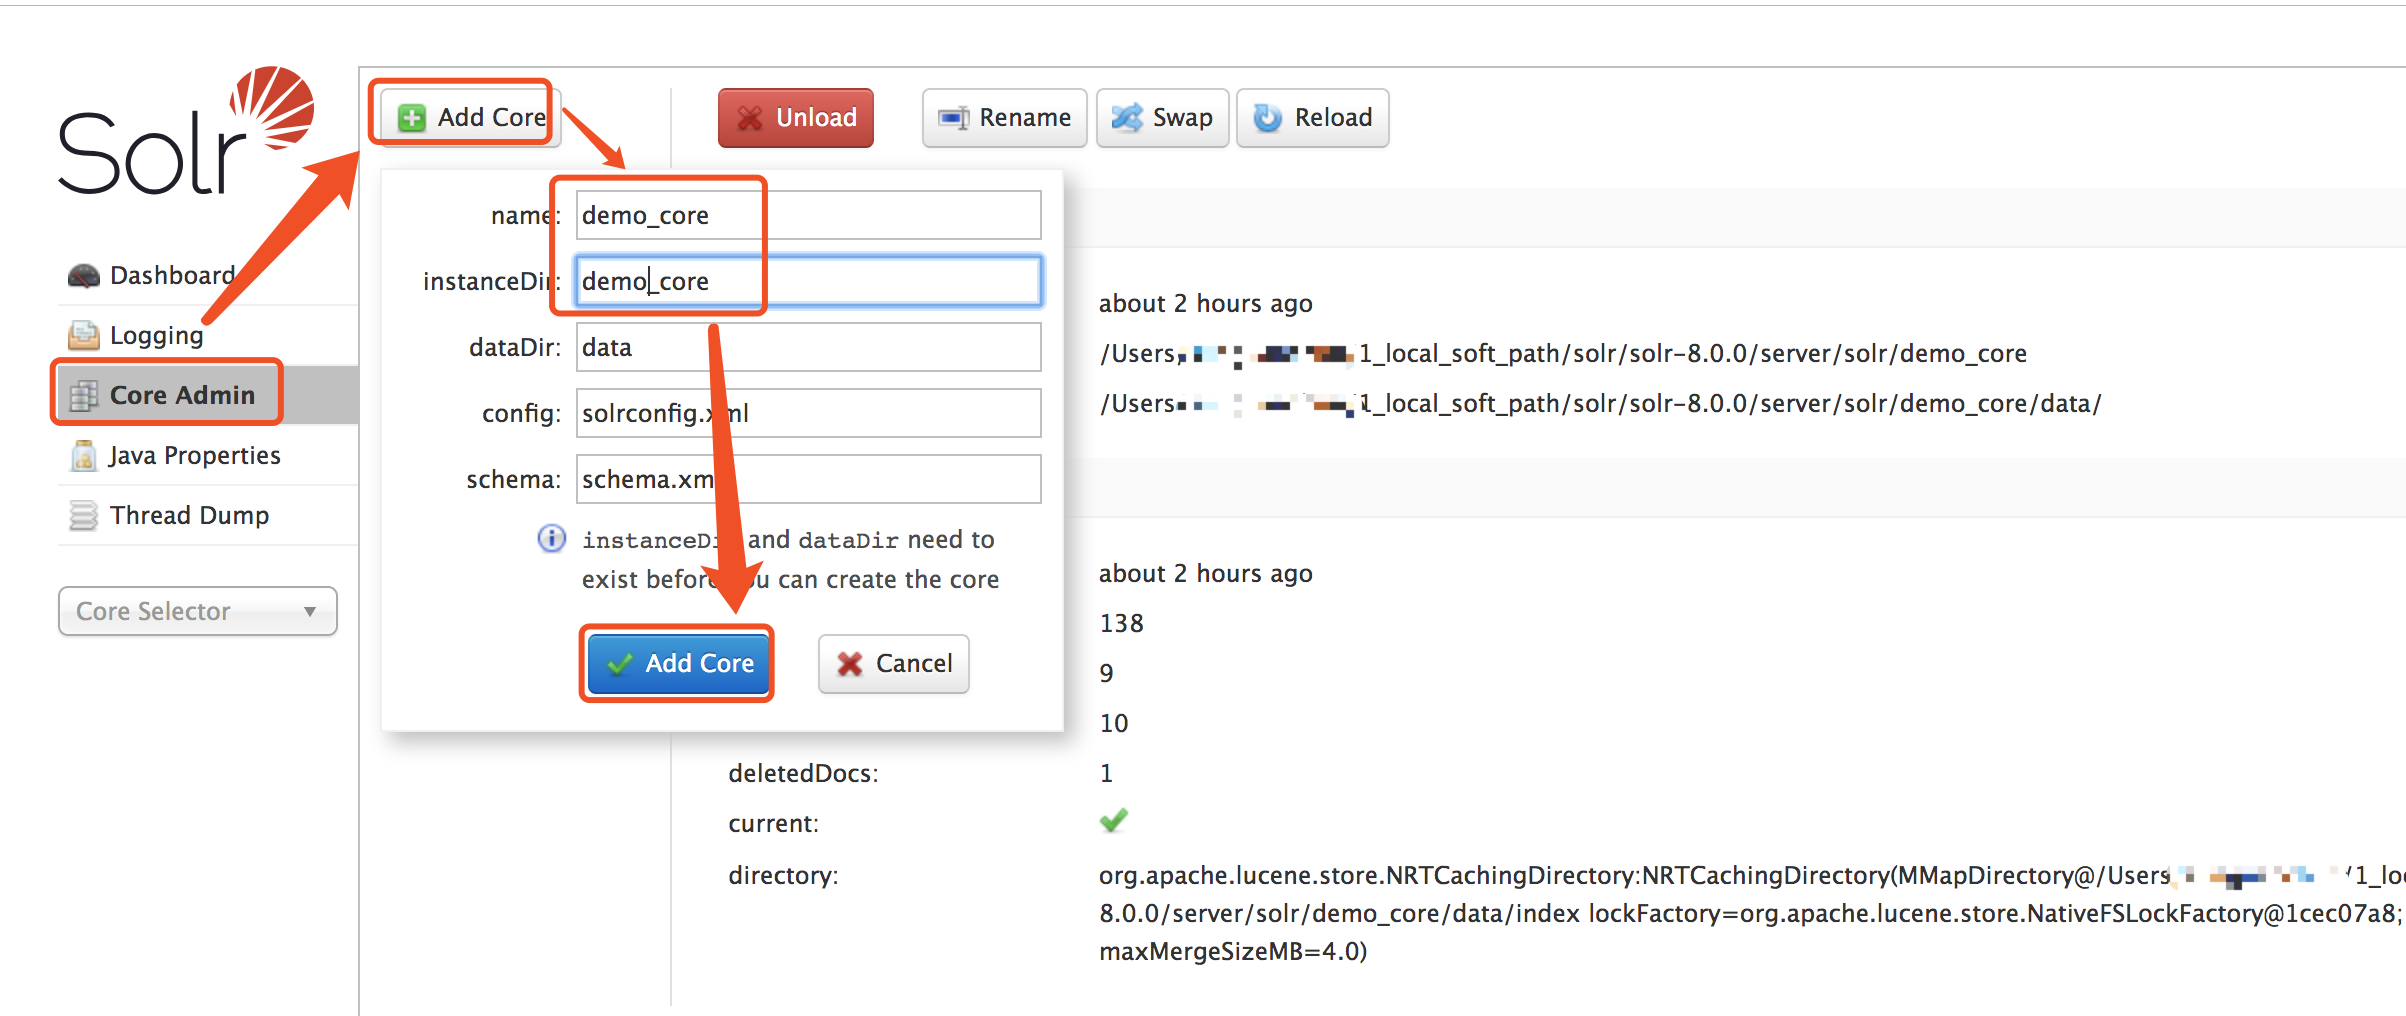Focus the config input field
Screen dimensions: 2406x1016
point(808,413)
